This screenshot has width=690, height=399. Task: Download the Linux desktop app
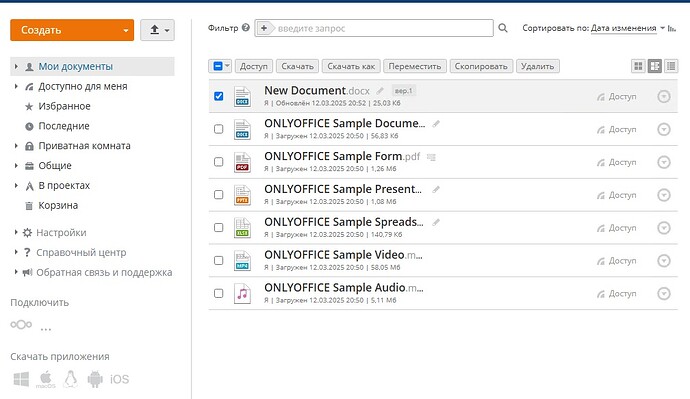pos(70,379)
